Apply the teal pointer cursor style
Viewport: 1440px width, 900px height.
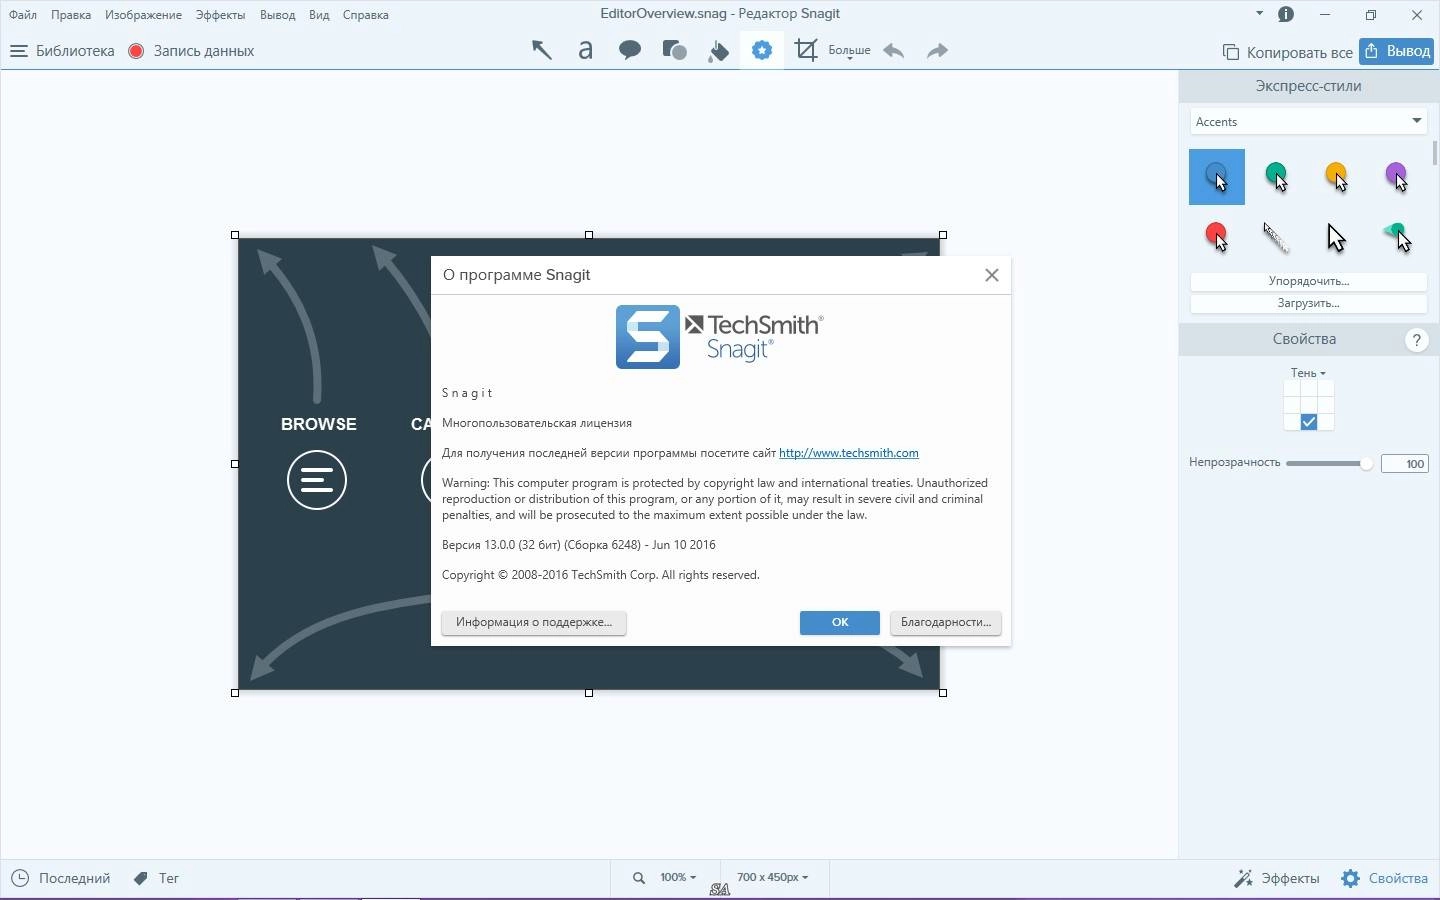point(1397,237)
